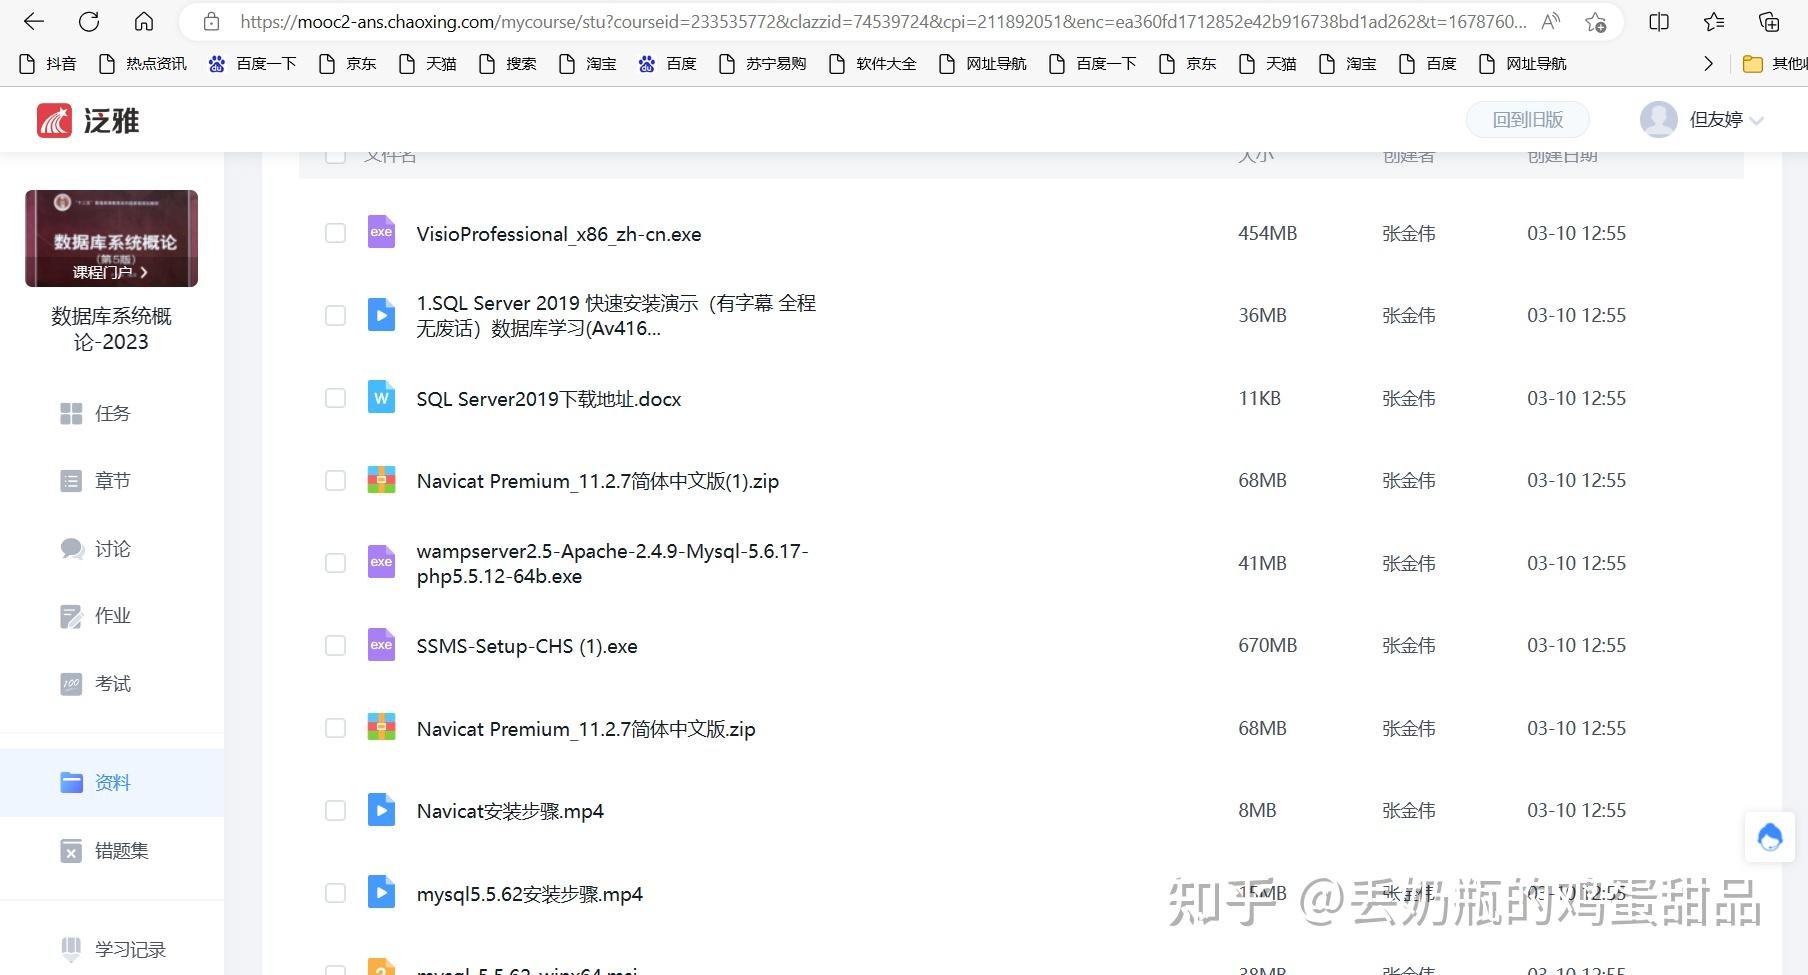Screen dimensions: 1808x975
Task: Expand the 但友婷 user dropdown
Action: [1757, 121]
